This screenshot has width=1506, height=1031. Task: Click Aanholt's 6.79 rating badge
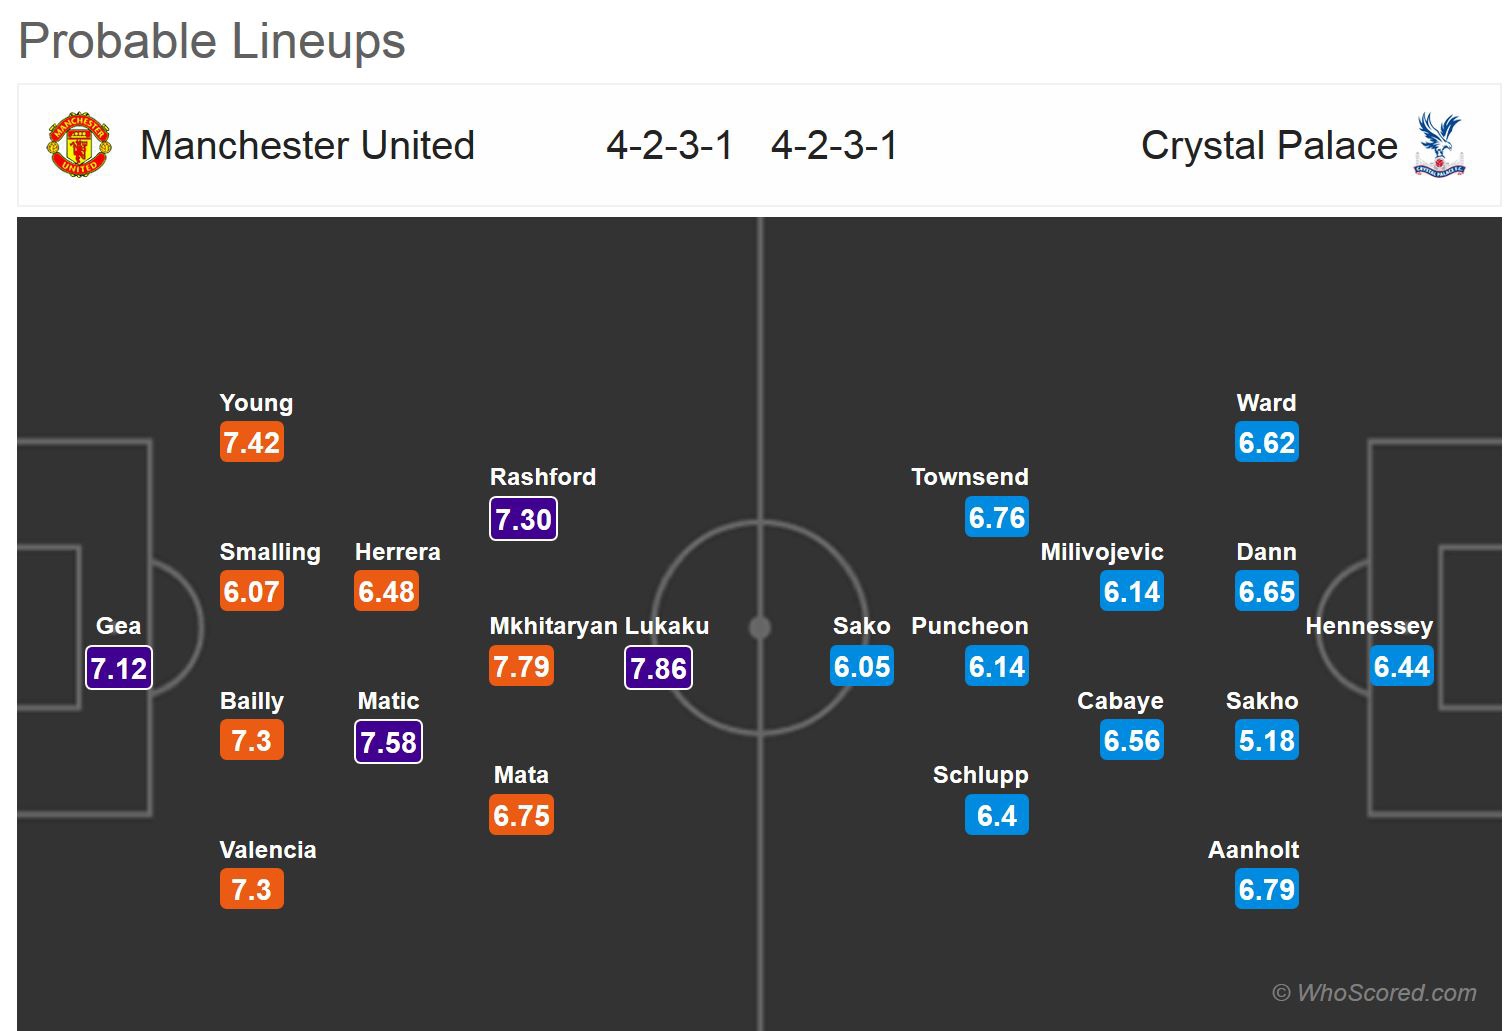tap(1266, 889)
